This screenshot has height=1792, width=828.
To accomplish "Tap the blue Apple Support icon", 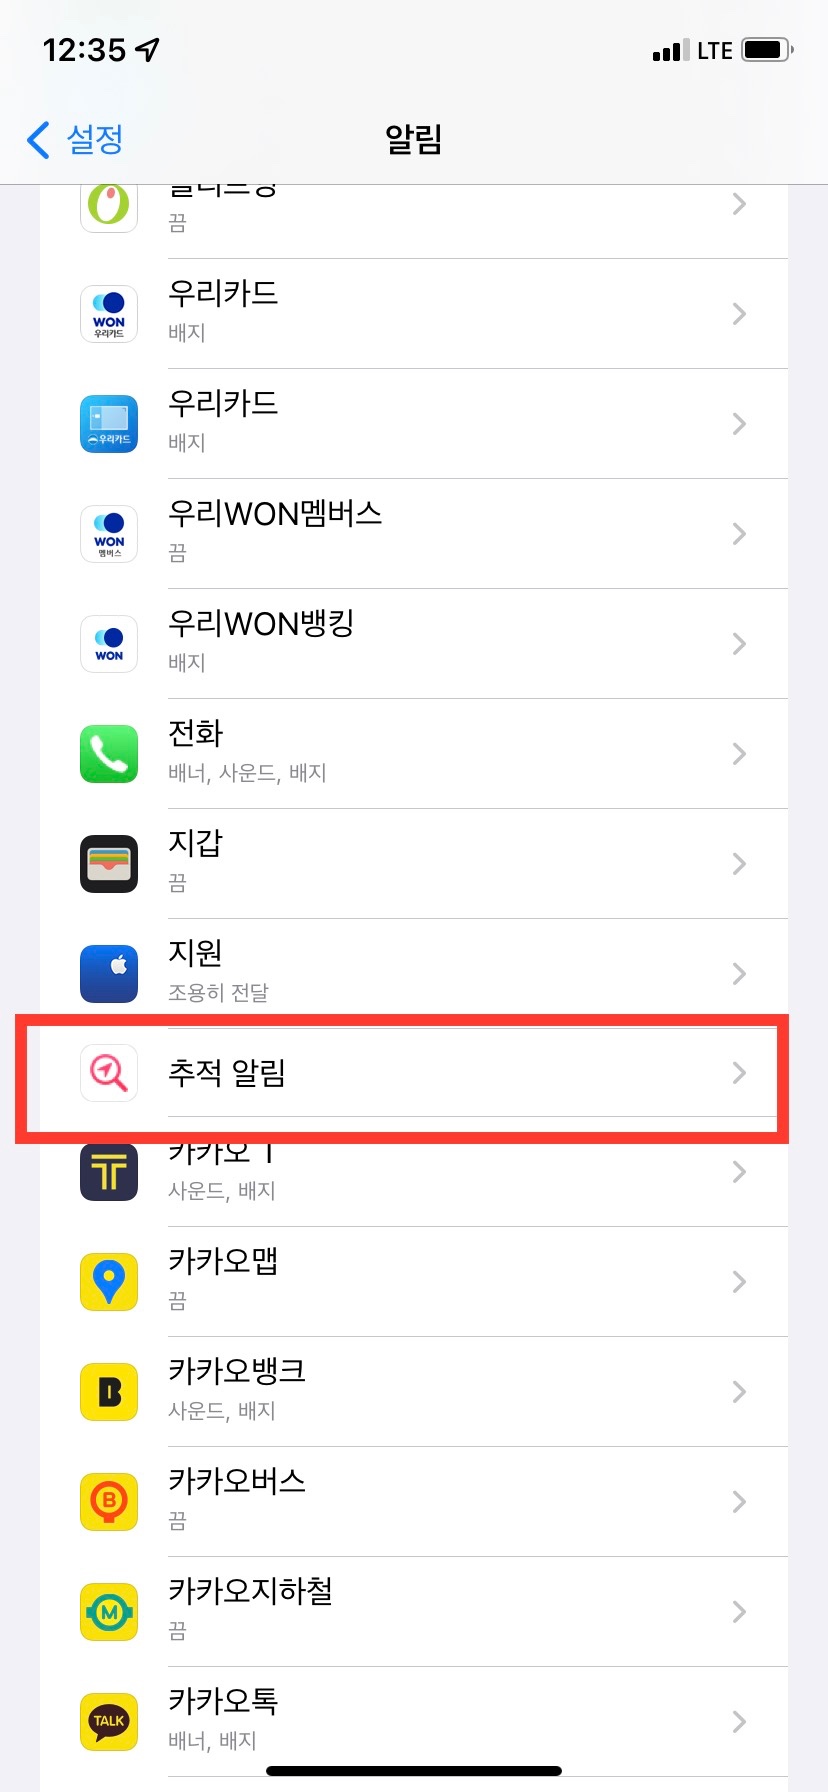I will pyautogui.click(x=109, y=974).
